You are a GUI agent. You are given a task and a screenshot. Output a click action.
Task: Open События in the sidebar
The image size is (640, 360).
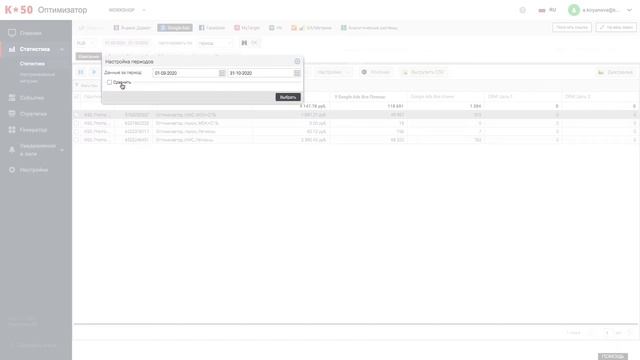pyautogui.click(x=32, y=98)
